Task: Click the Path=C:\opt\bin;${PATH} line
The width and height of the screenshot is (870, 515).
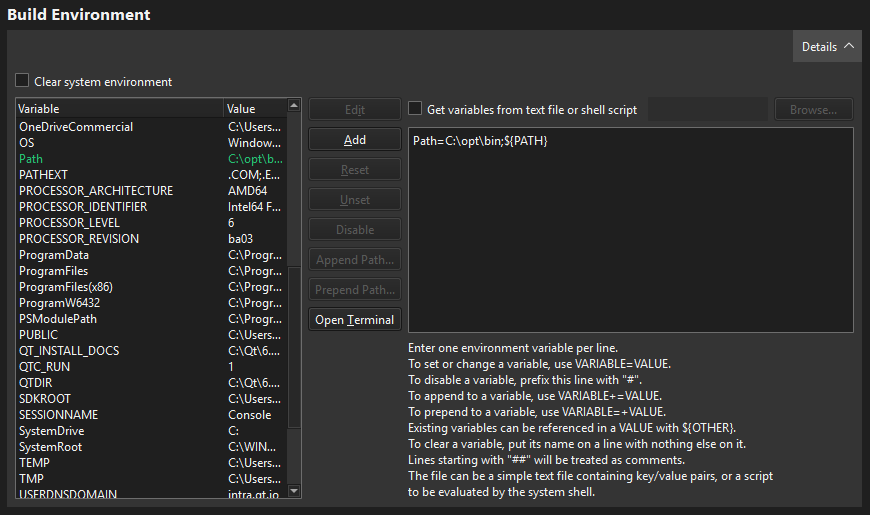Action: click(x=480, y=141)
